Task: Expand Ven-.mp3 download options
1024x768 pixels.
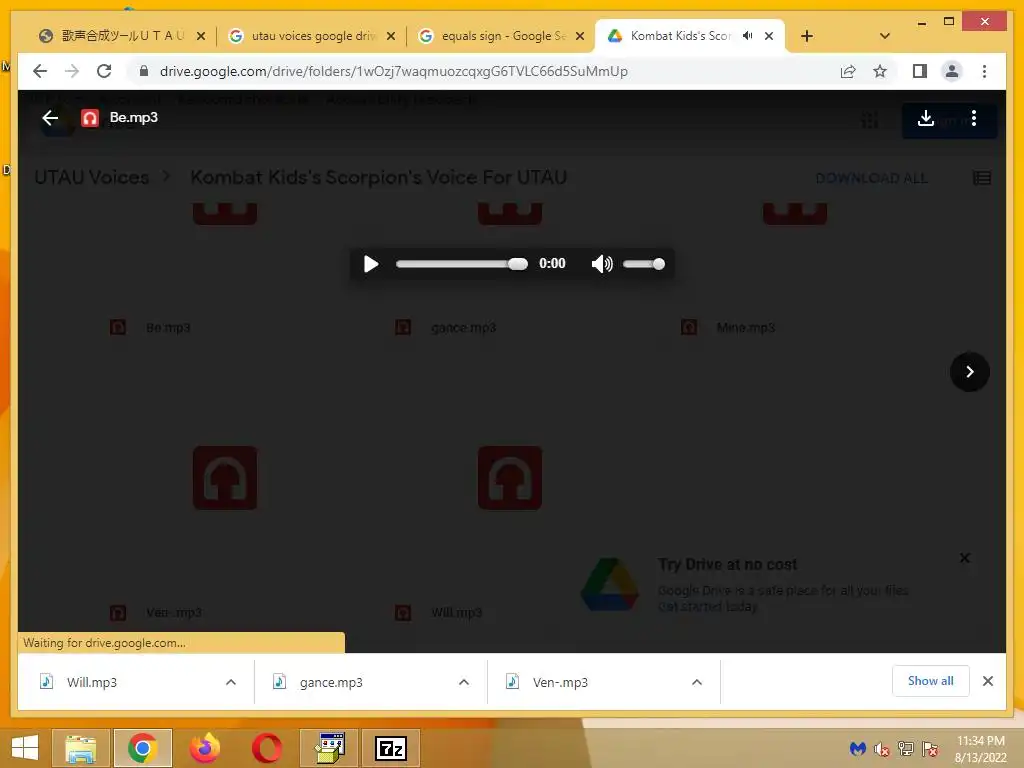Action: [697, 682]
